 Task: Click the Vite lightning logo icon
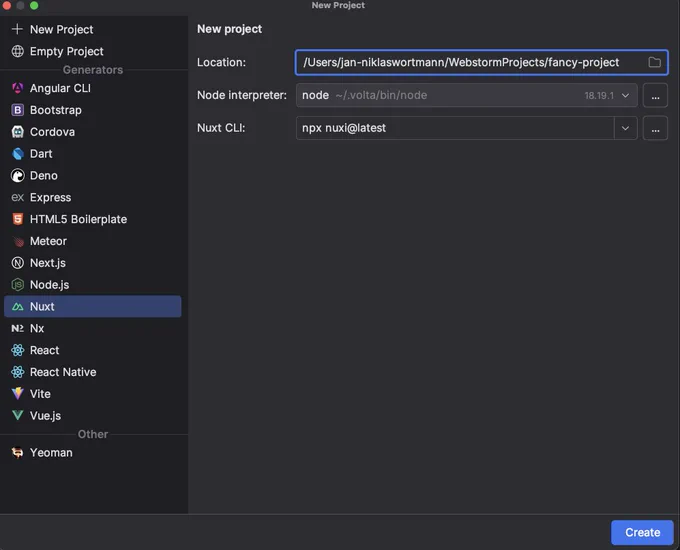tap(17, 393)
